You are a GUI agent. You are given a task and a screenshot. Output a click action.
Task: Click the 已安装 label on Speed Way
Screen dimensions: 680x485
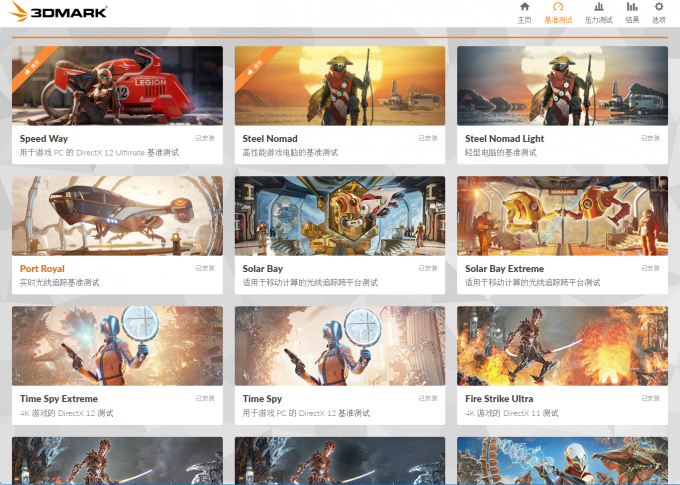[205, 138]
